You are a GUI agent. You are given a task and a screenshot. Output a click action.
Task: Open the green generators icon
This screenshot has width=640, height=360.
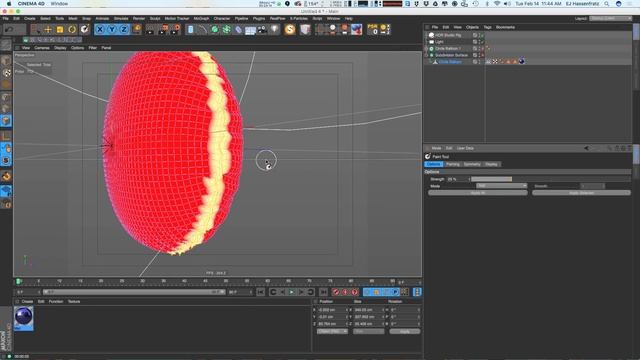[214, 29]
